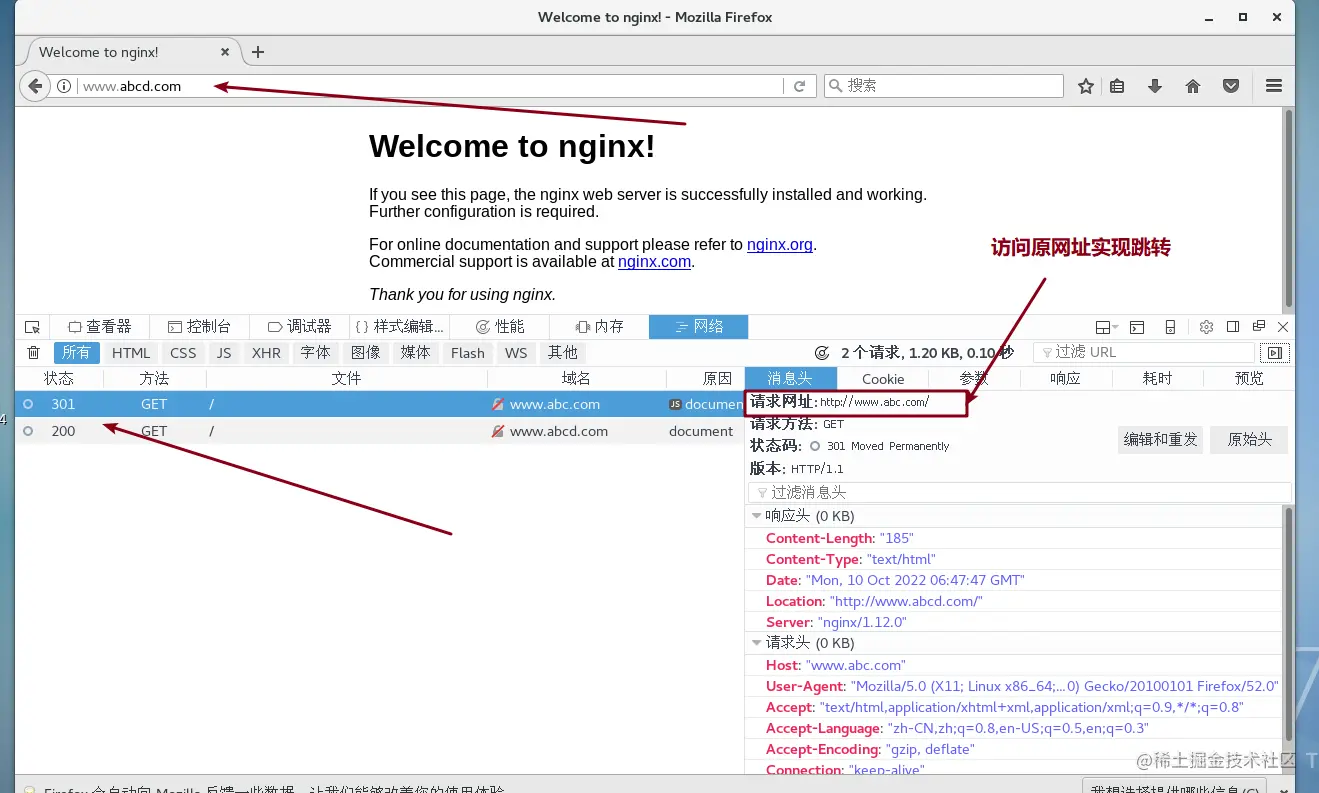
Task: Open devtools settings gear
Action: (1206, 327)
